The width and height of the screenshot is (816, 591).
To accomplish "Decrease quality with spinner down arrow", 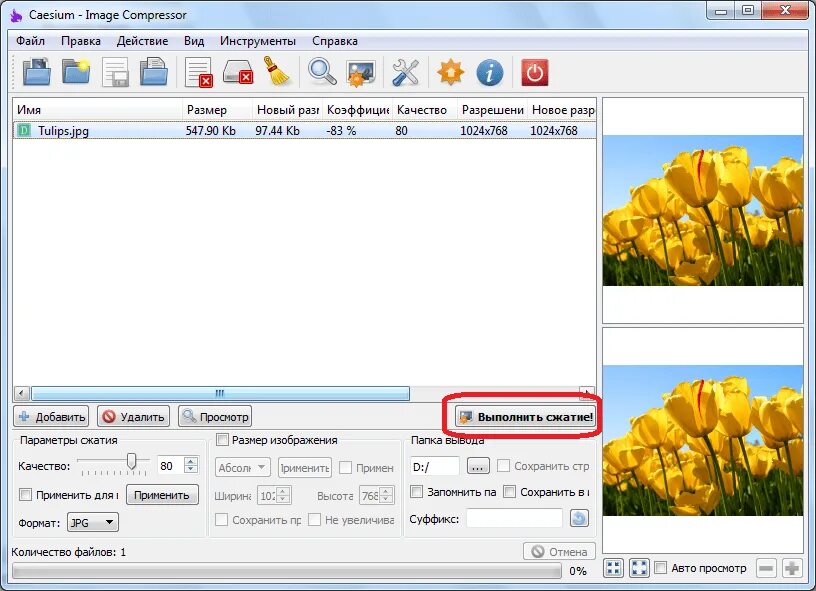I will (x=191, y=469).
